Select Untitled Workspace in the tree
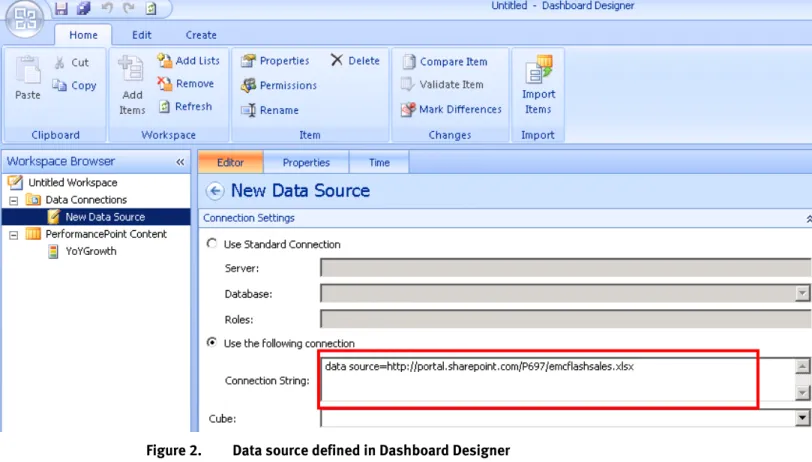812x462 pixels. coord(72,182)
